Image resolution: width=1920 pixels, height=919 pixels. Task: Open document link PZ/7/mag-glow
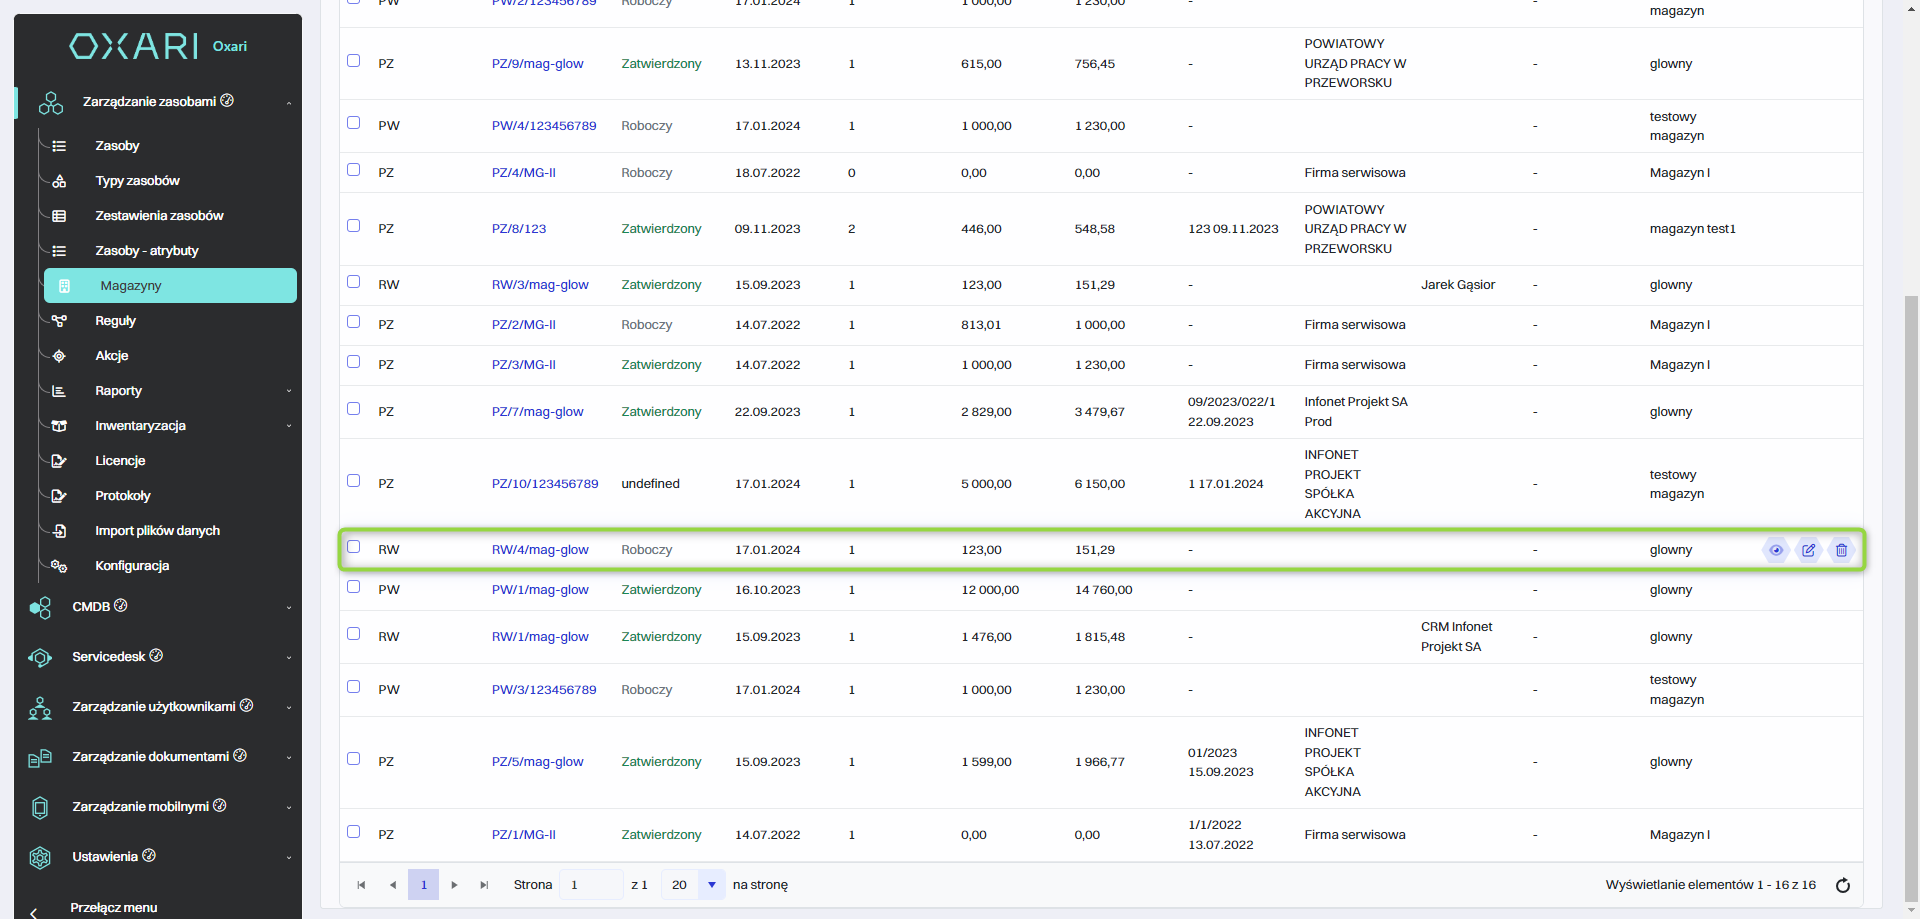(537, 412)
